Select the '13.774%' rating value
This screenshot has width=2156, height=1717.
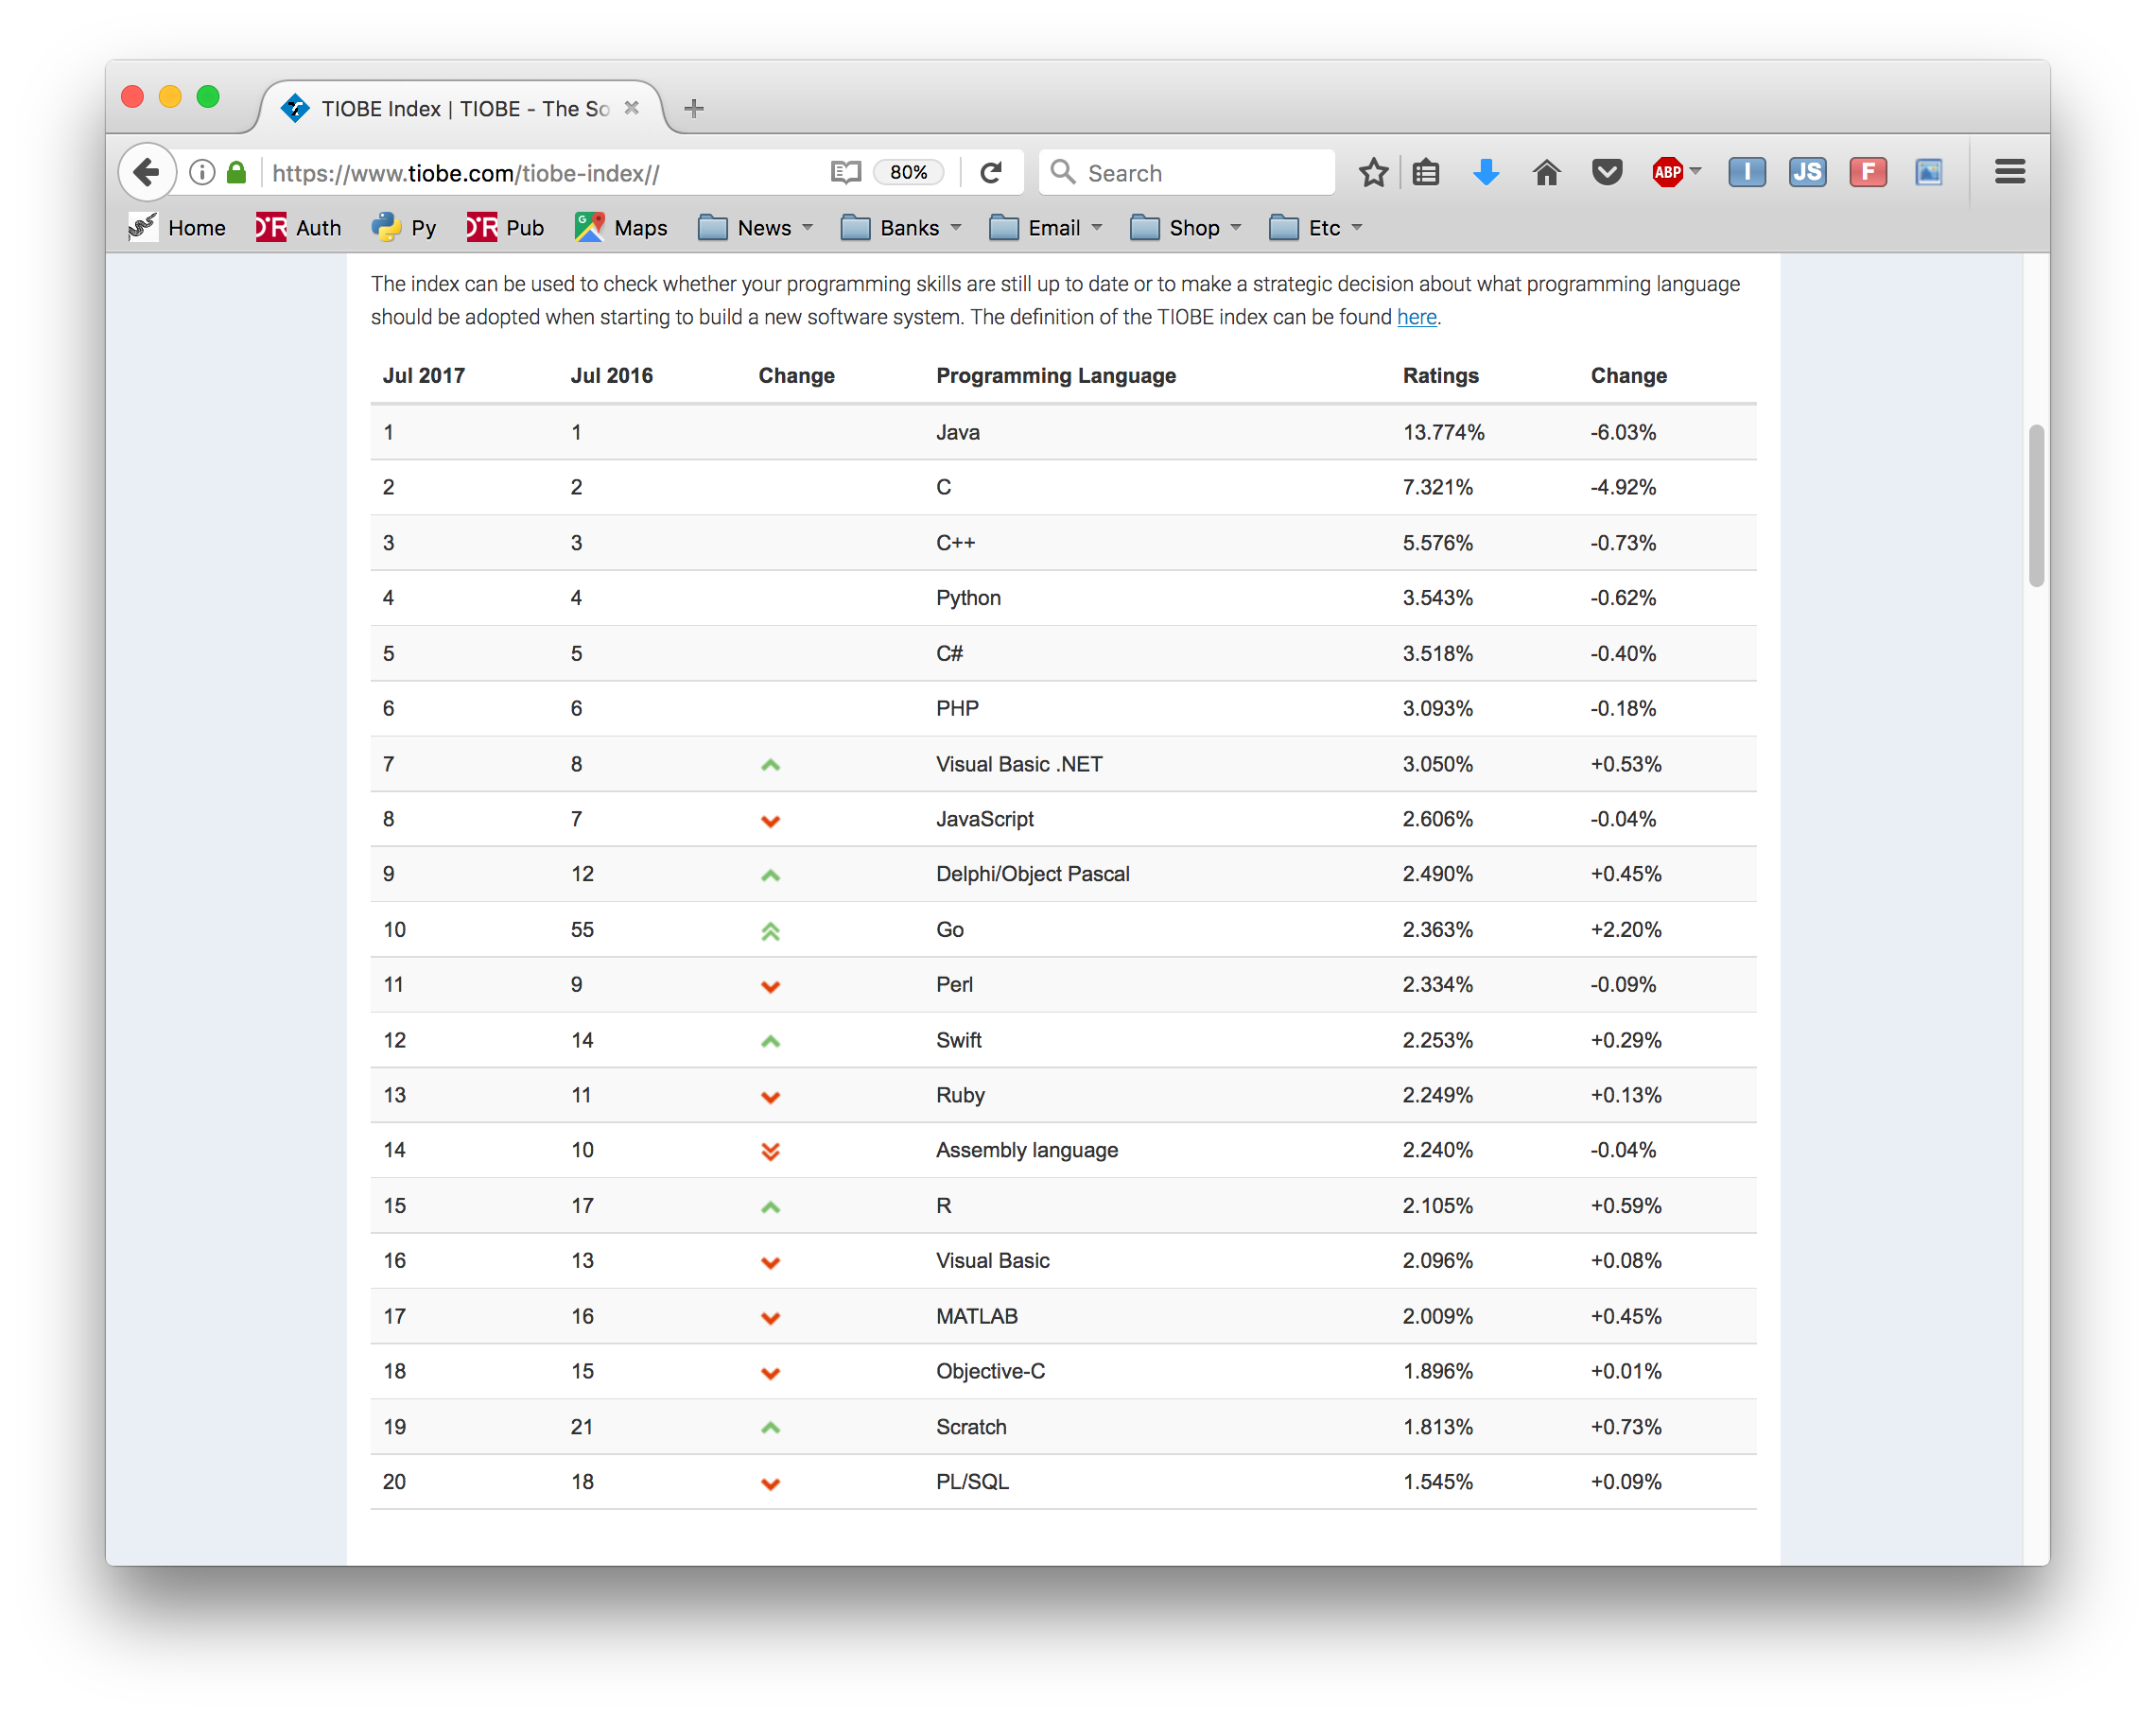[1443, 432]
